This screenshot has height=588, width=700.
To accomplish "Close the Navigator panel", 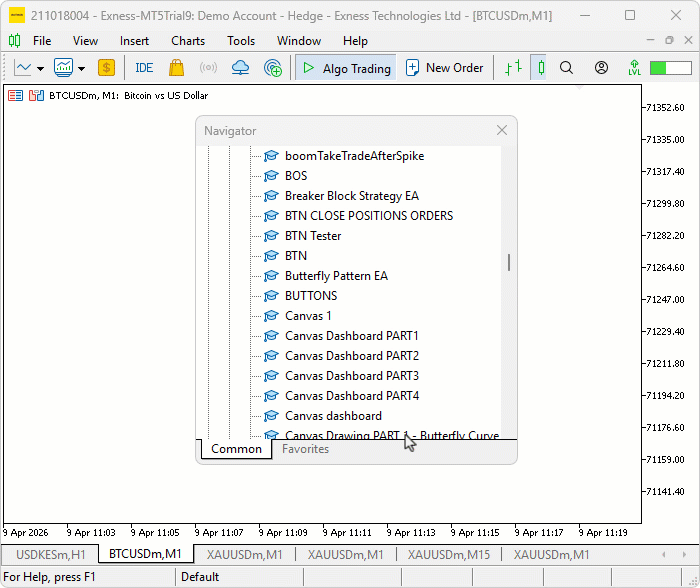I will (502, 130).
